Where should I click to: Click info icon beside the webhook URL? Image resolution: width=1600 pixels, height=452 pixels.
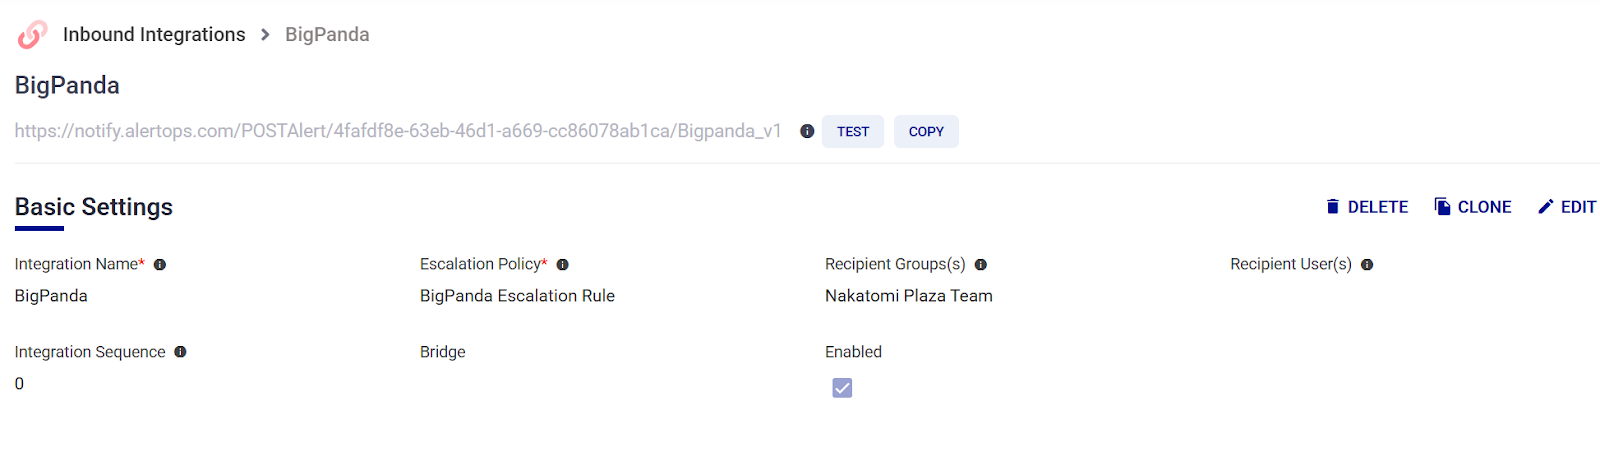tap(807, 131)
